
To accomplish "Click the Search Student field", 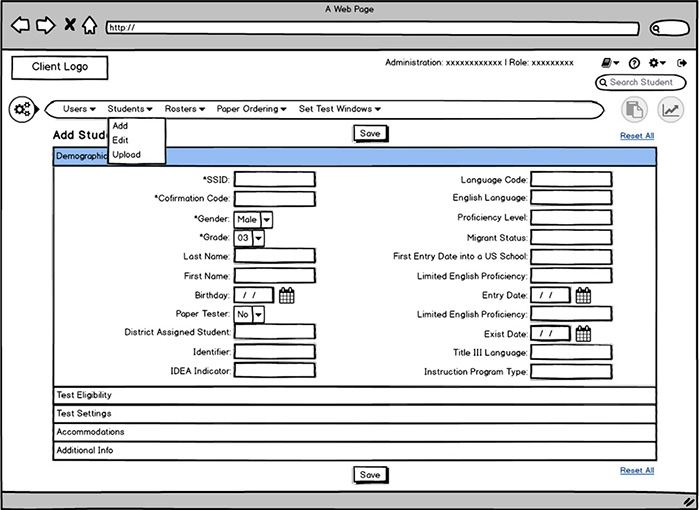I will (x=641, y=82).
